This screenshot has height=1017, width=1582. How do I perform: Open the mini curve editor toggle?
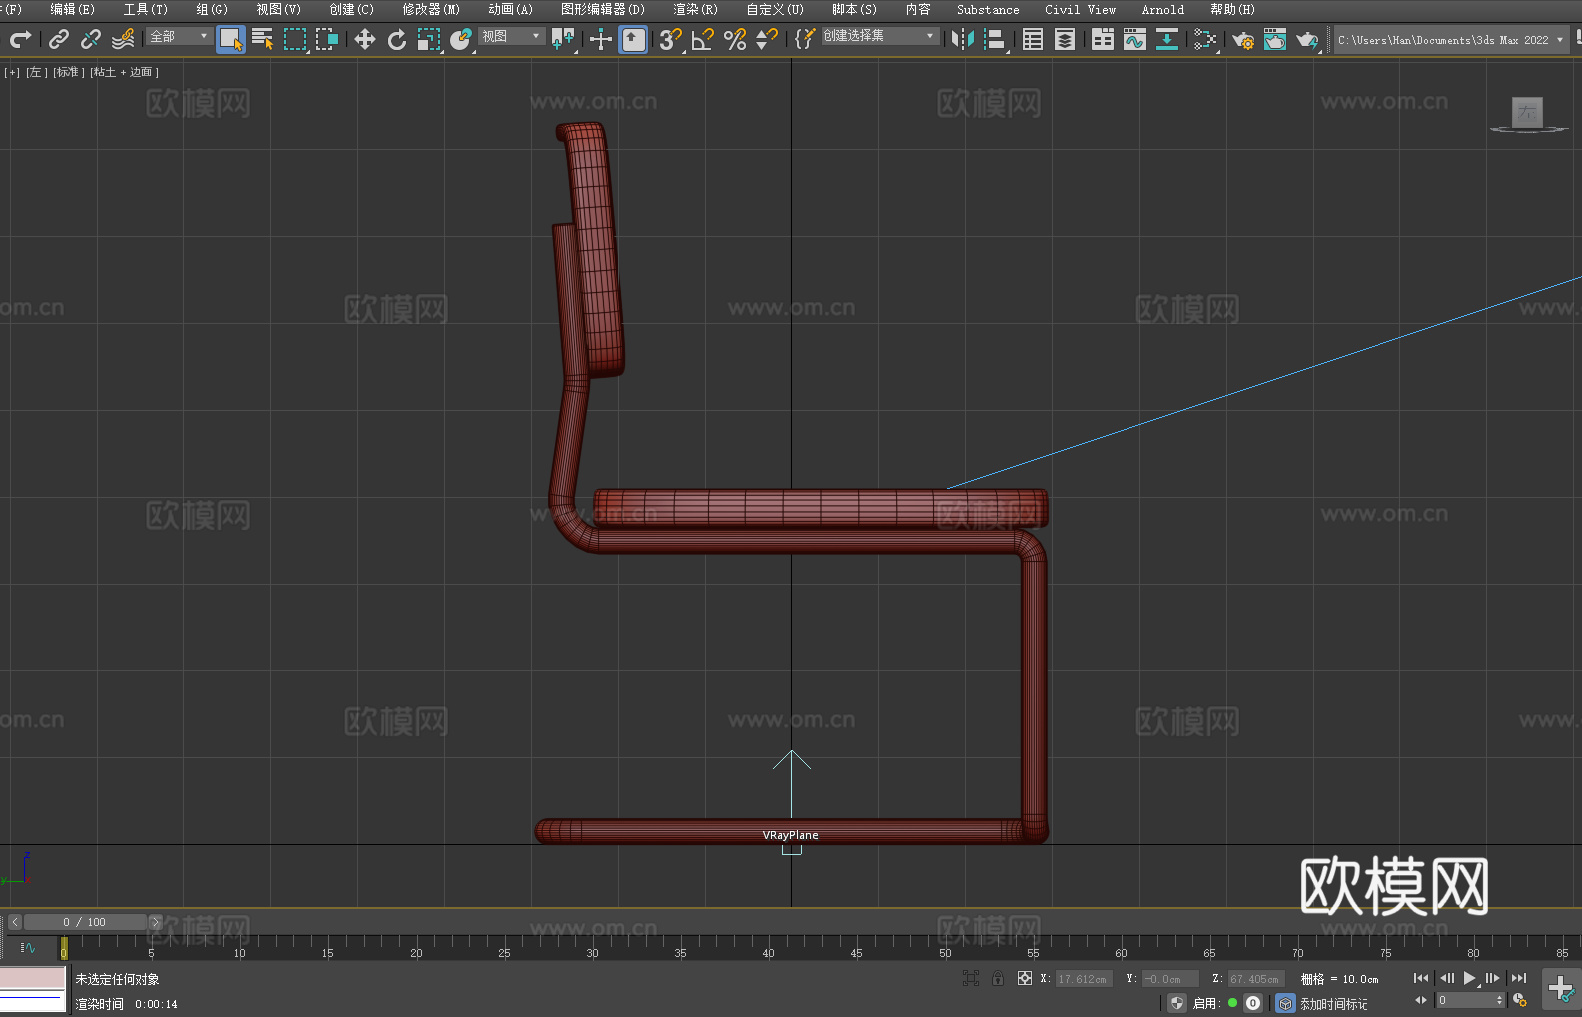click(x=28, y=947)
